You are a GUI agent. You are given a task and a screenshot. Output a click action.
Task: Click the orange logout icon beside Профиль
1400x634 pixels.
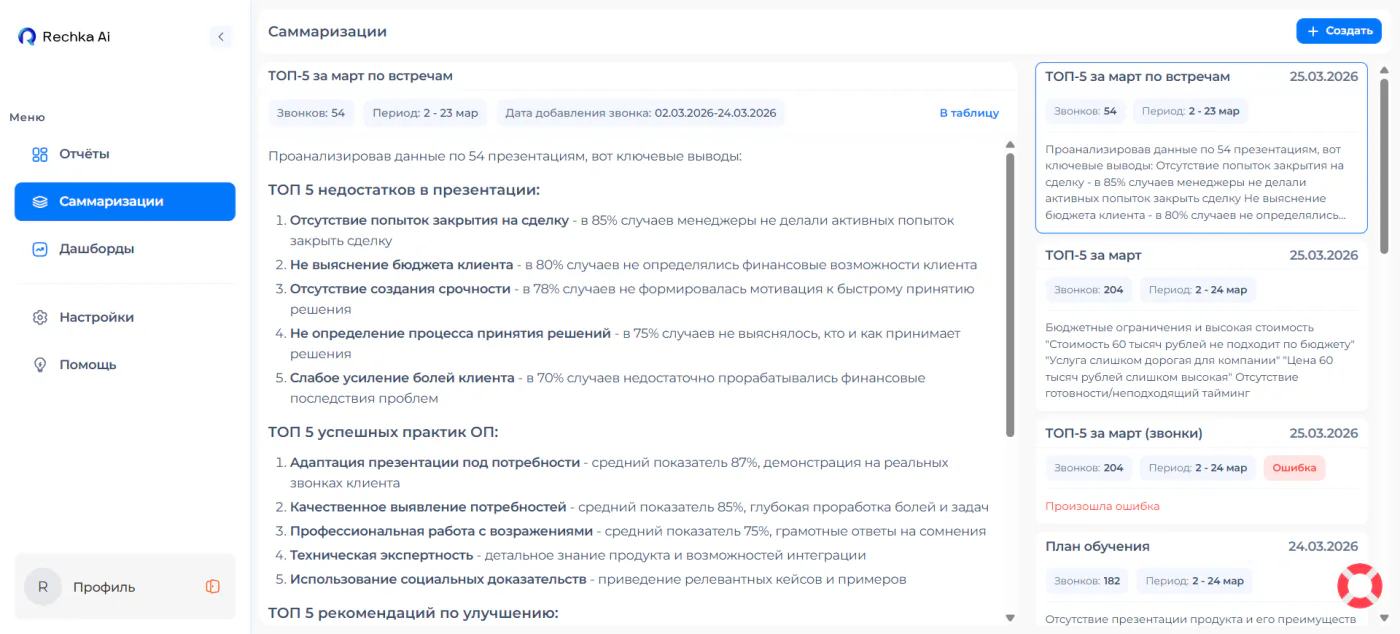[x=212, y=587]
